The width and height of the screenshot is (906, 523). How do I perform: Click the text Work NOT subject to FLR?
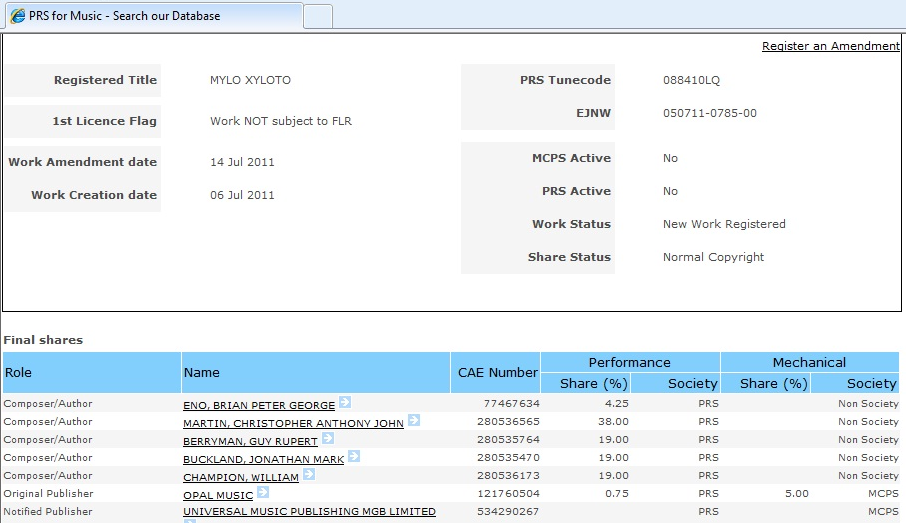(281, 121)
